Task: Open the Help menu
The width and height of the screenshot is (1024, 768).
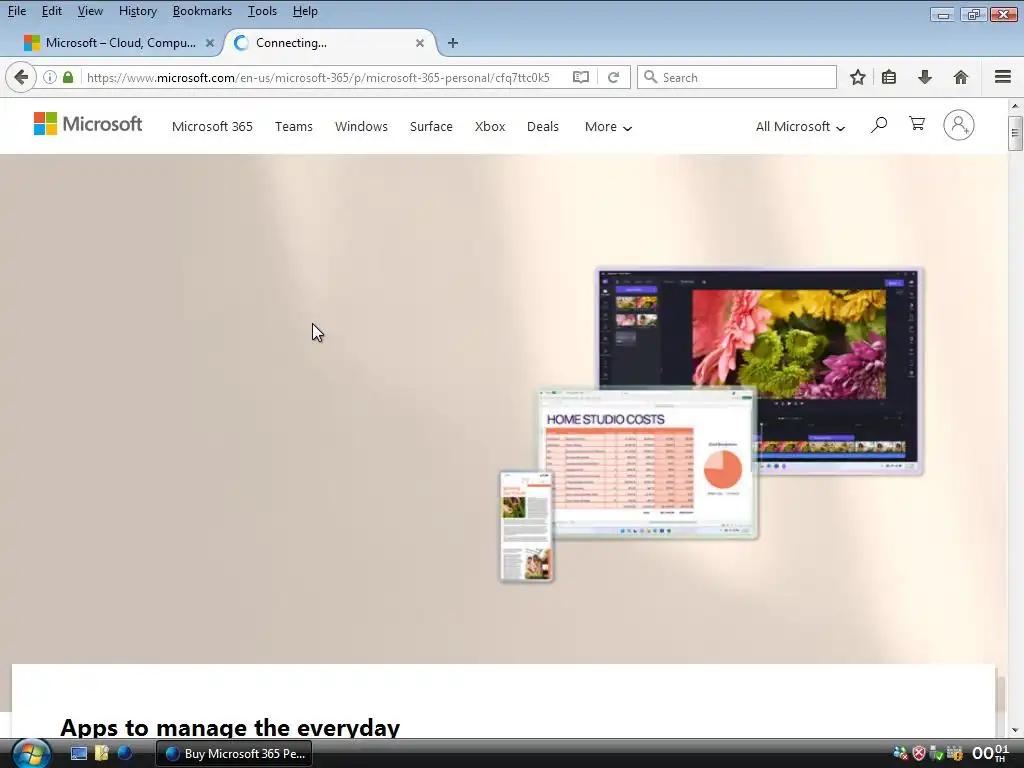Action: click(305, 11)
